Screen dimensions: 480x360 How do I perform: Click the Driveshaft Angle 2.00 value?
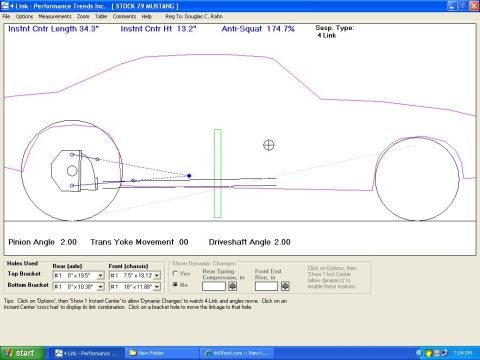pyautogui.click(x=249, y=242)
